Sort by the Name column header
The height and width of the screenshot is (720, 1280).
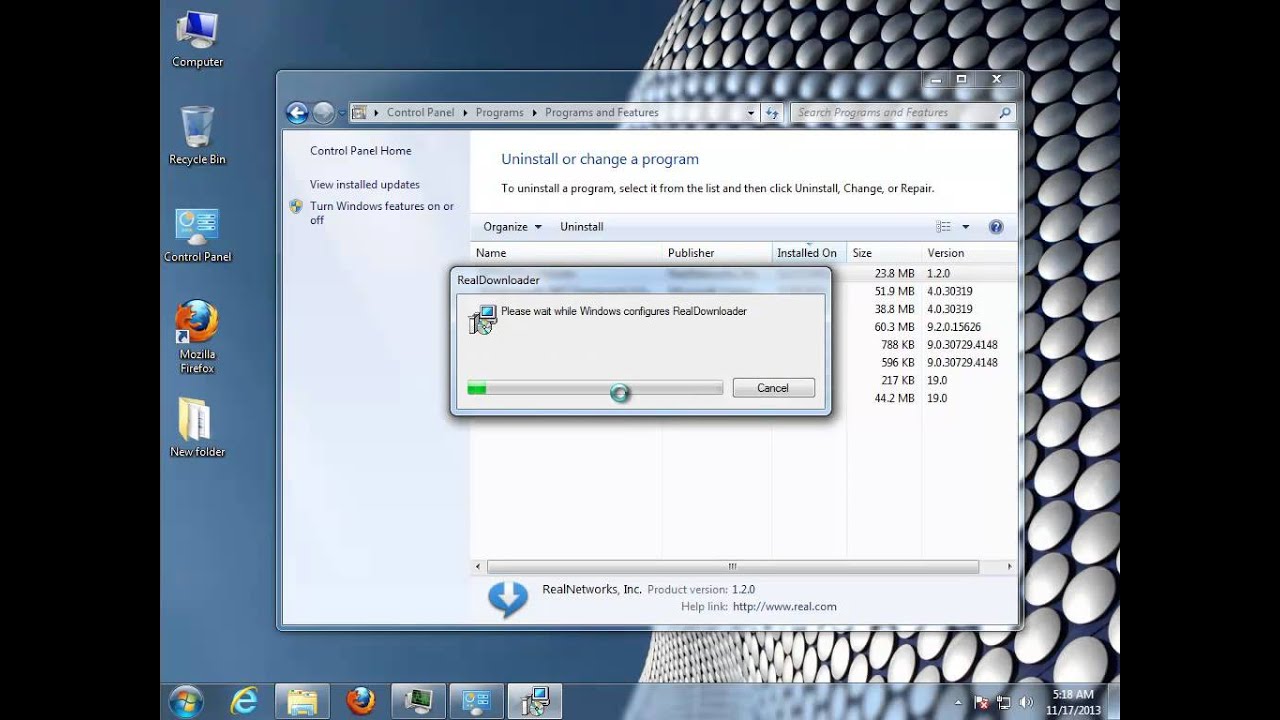(566, 253)
